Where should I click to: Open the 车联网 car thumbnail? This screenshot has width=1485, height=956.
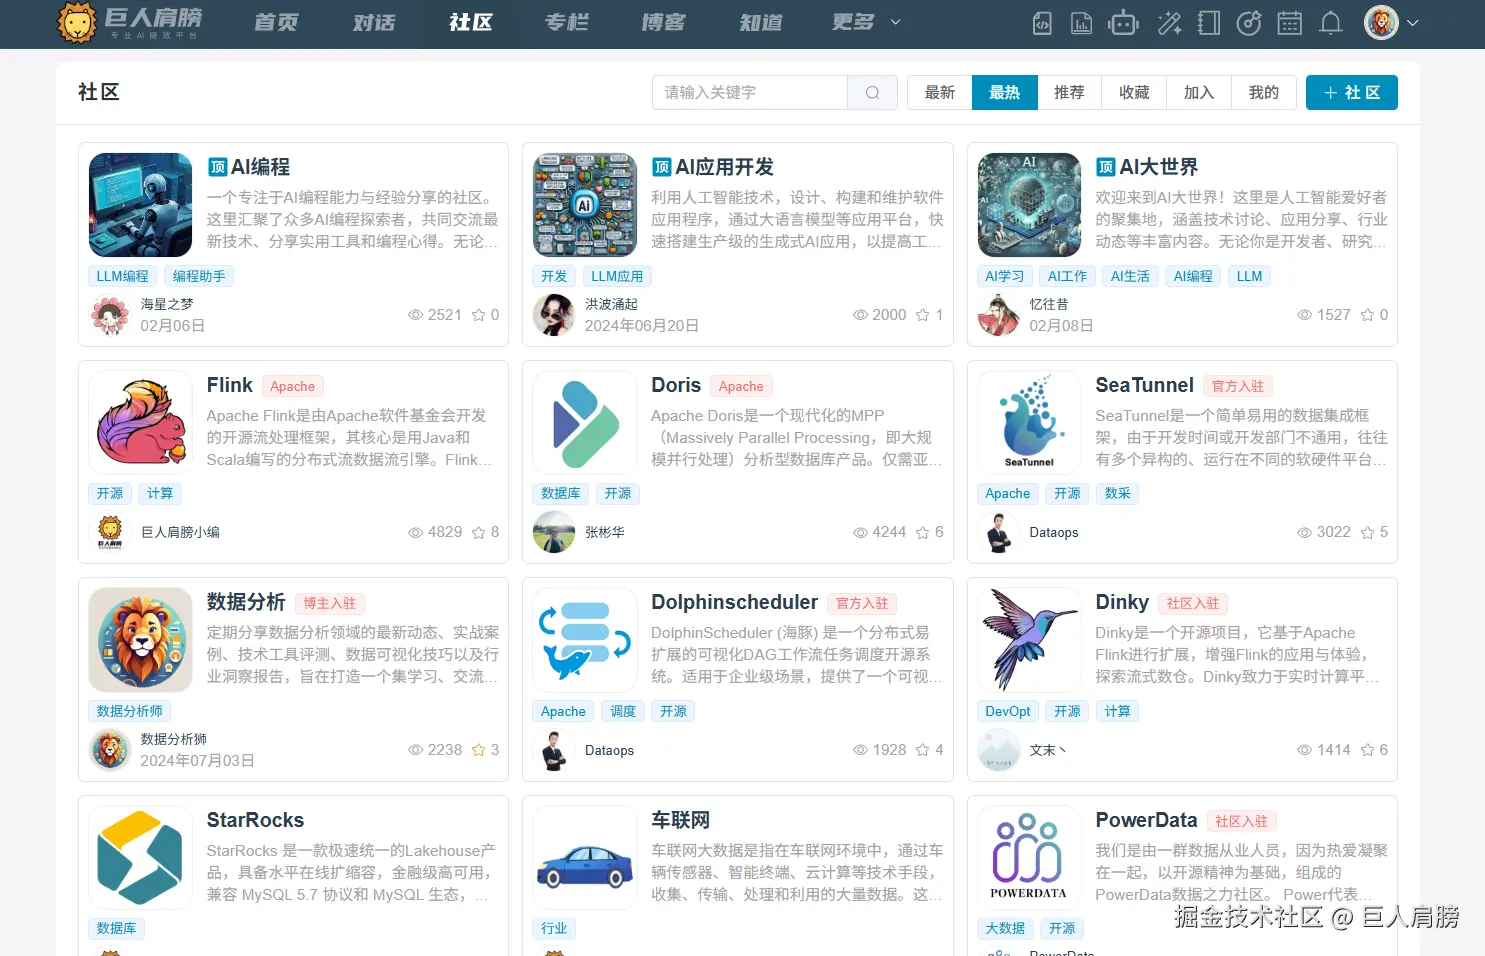click(585, 857)
